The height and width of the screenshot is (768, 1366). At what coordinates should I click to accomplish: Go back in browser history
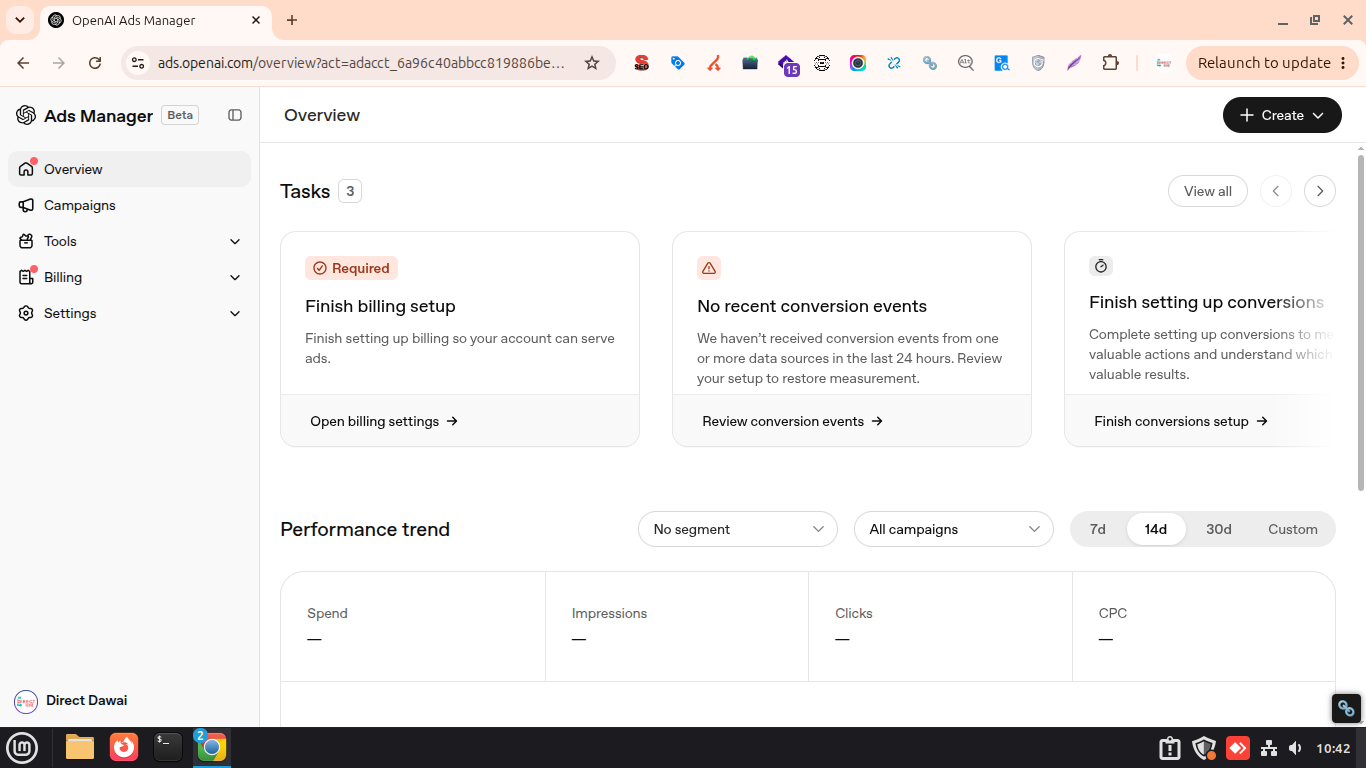23,63
